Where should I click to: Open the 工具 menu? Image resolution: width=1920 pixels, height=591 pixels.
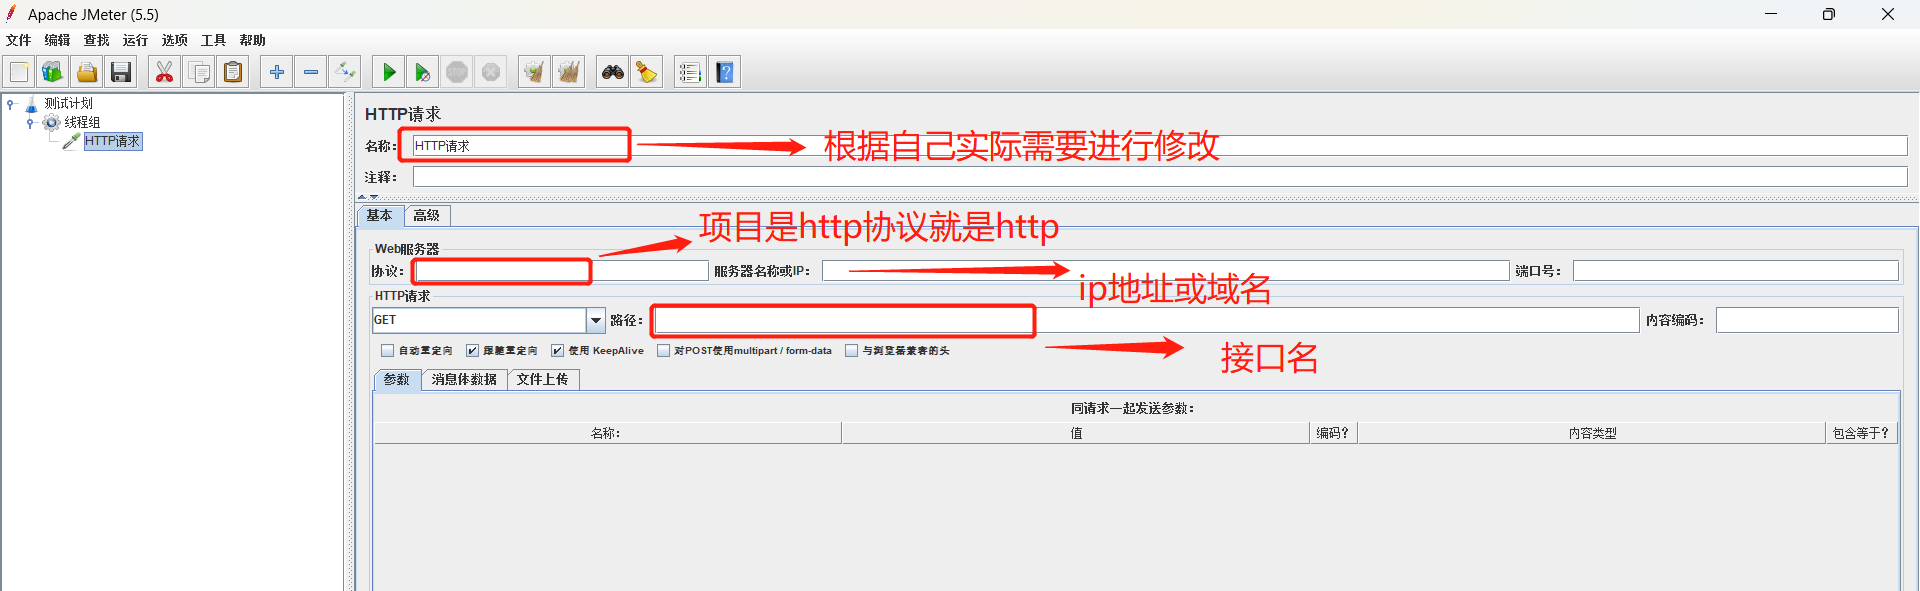click(213, 40)
